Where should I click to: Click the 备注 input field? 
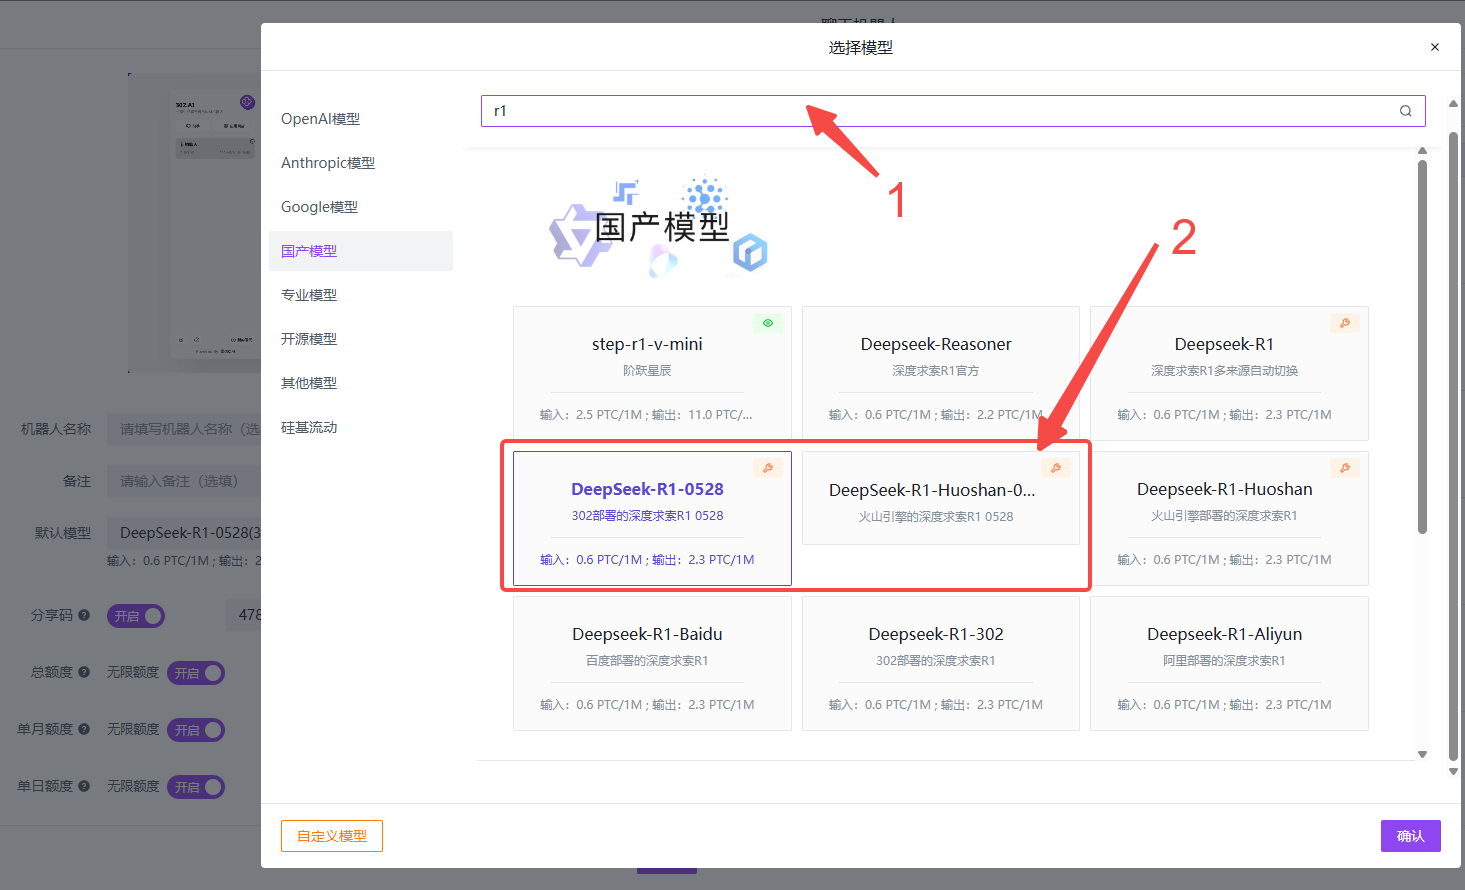pos(184,481)
